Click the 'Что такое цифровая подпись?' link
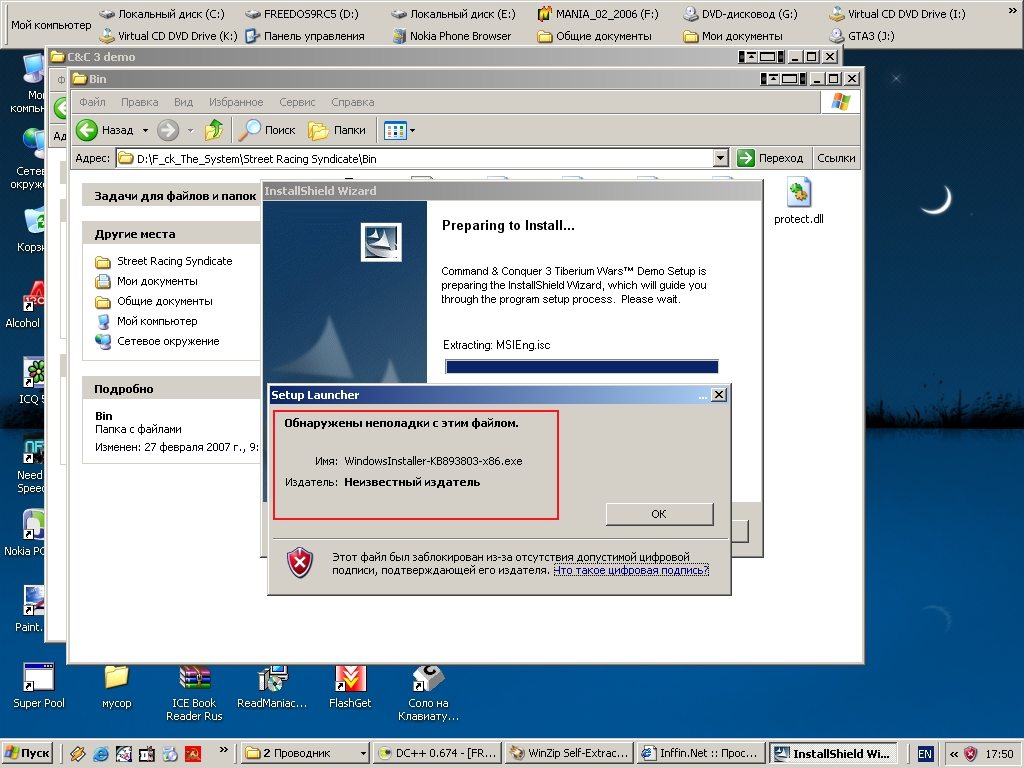The width and height of the screenshot is (1024, 768). [631, 570]
